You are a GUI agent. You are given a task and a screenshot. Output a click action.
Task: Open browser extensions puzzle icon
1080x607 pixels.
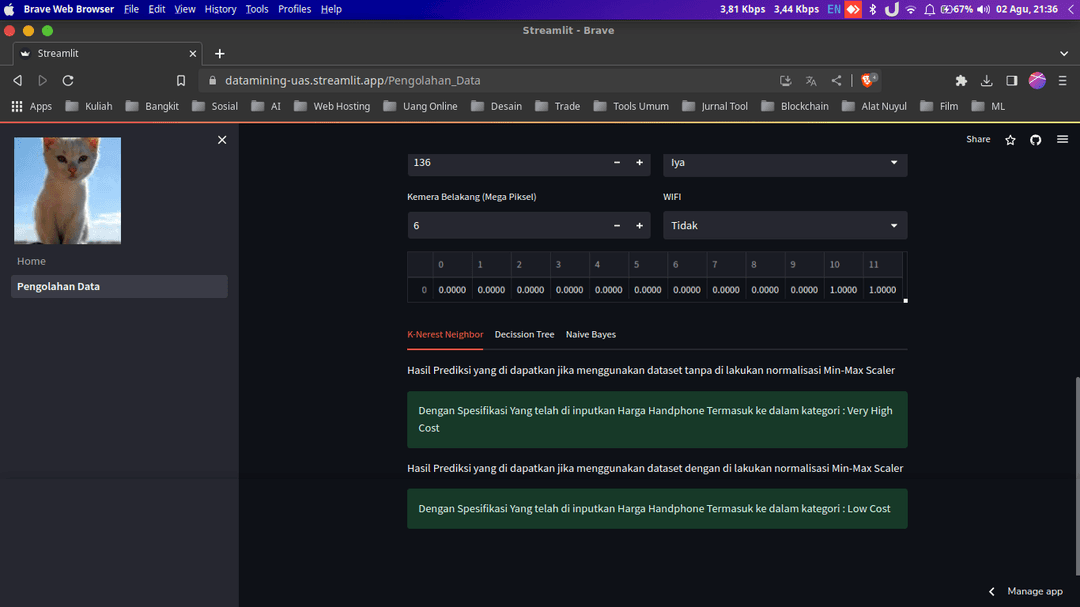click(x=961, y=80)
